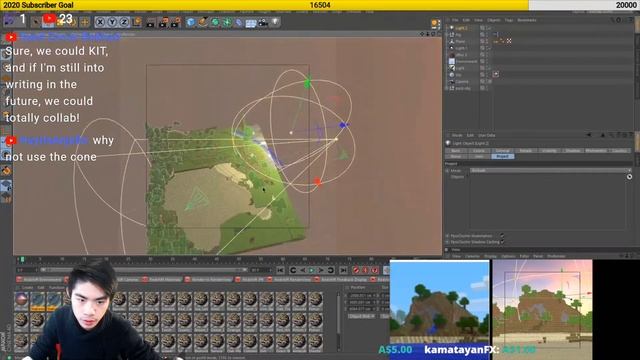Add a Cube primitive object
The image size is (640, 360).
(191, 22)
